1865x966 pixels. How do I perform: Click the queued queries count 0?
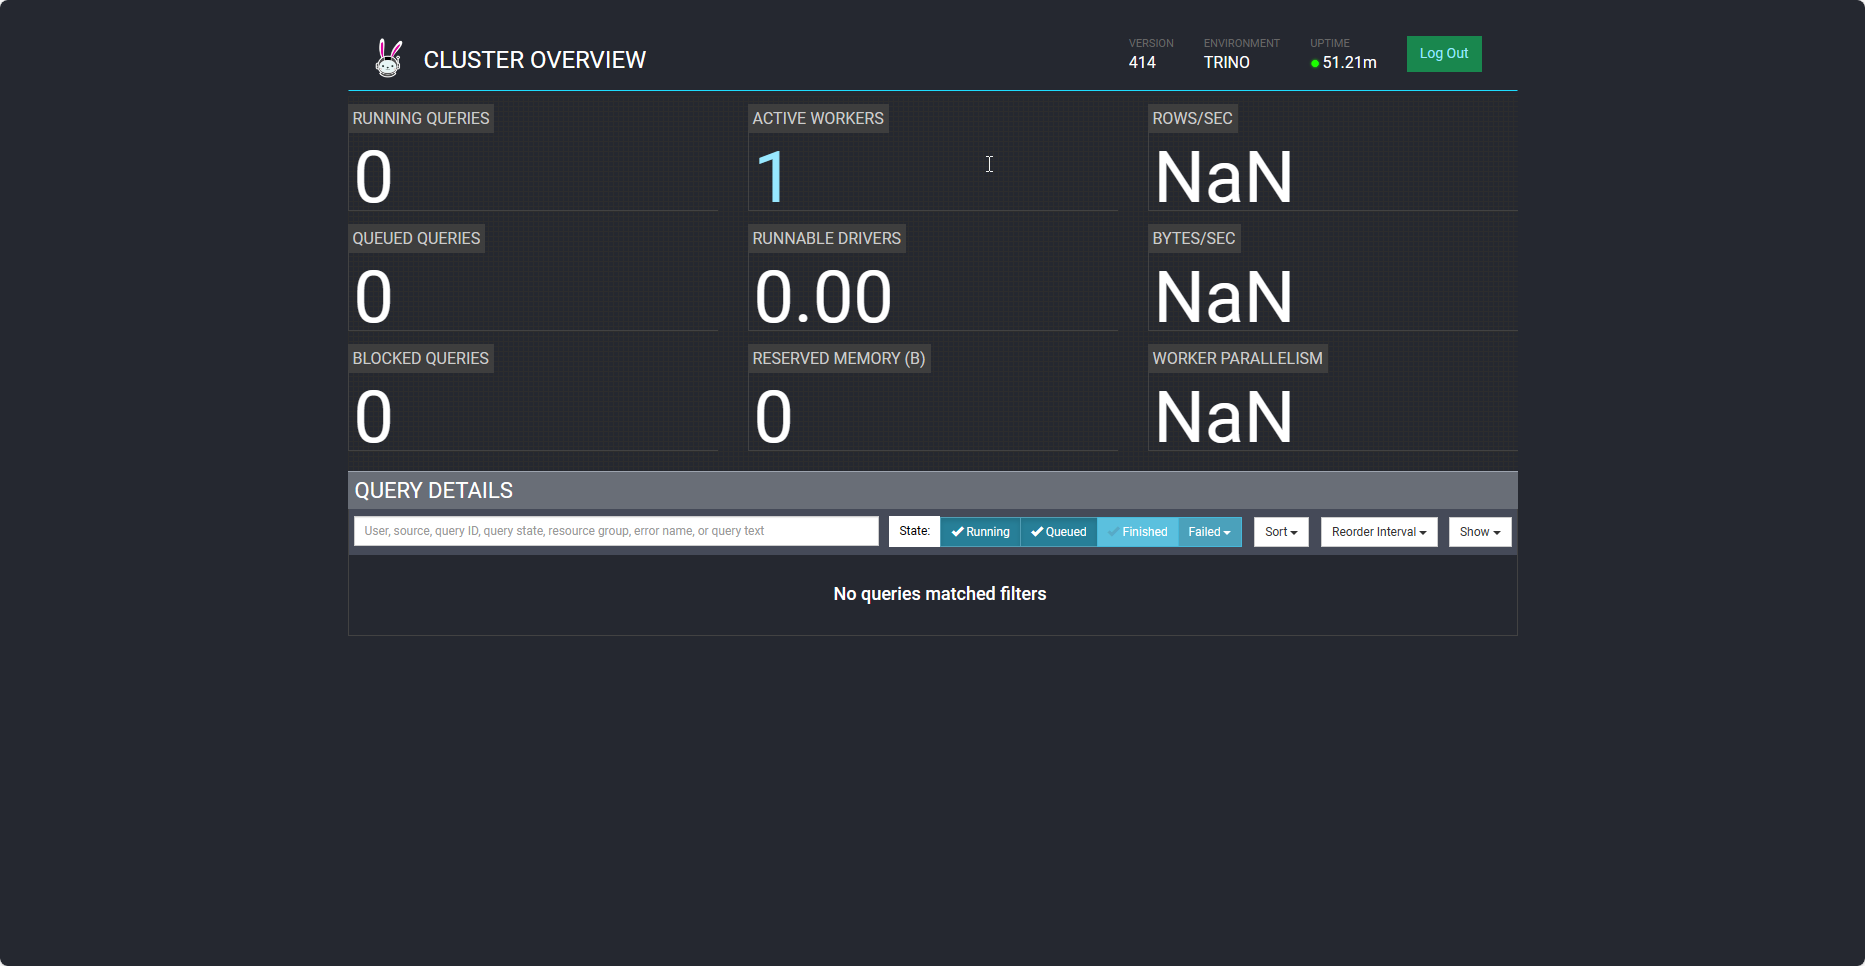[x=373, y=297]
